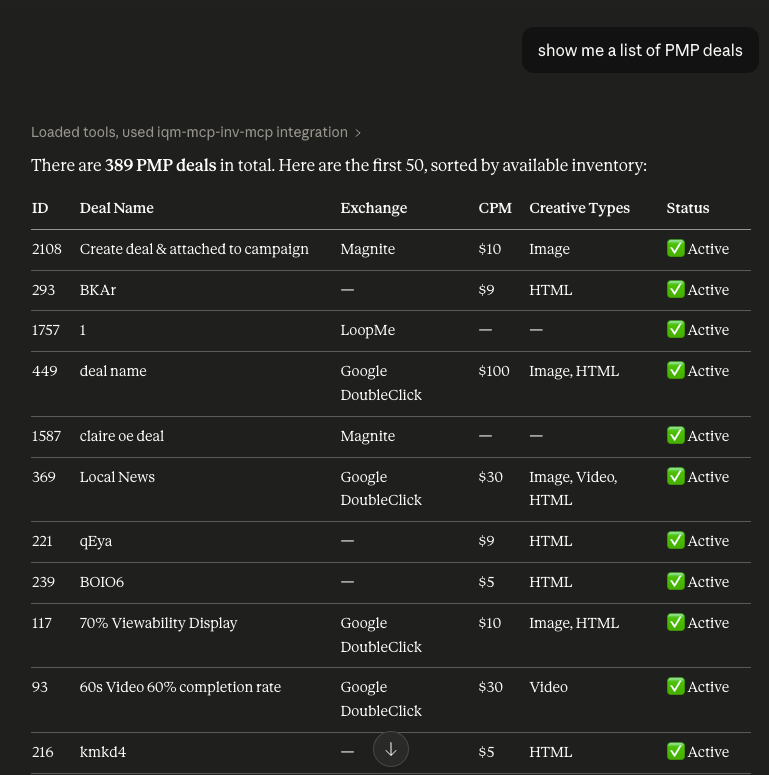Image resolution: width=769 pixels, height=775 pixels.
Task: Click 'LoopMe' exchange cell
Action: click(368, 330)
